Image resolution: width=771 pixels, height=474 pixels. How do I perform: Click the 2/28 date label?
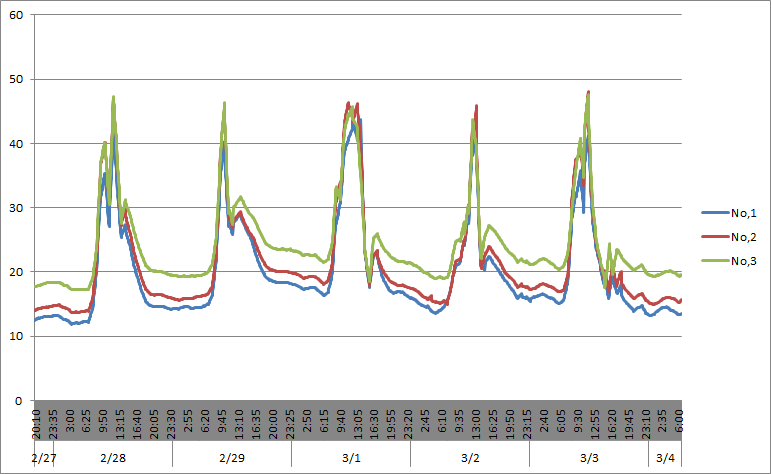tap(112, 457)
